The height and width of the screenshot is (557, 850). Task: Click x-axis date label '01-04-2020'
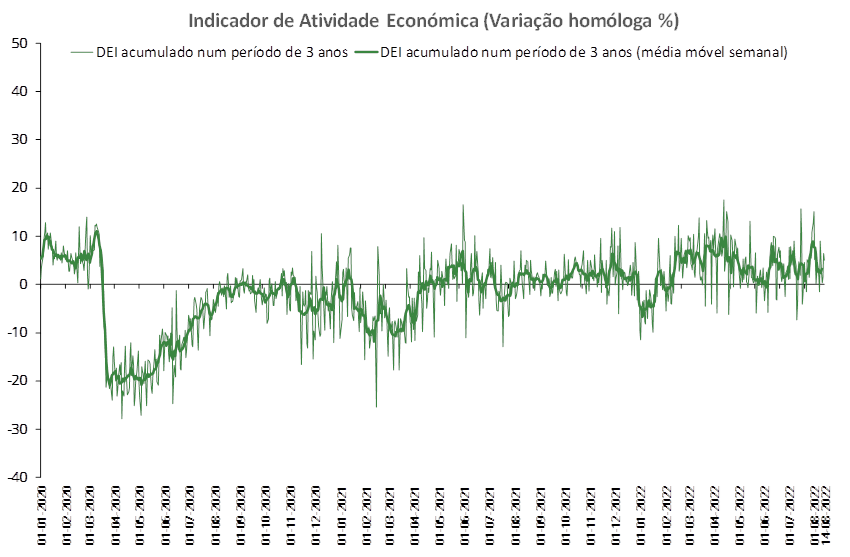click(115, 515)
